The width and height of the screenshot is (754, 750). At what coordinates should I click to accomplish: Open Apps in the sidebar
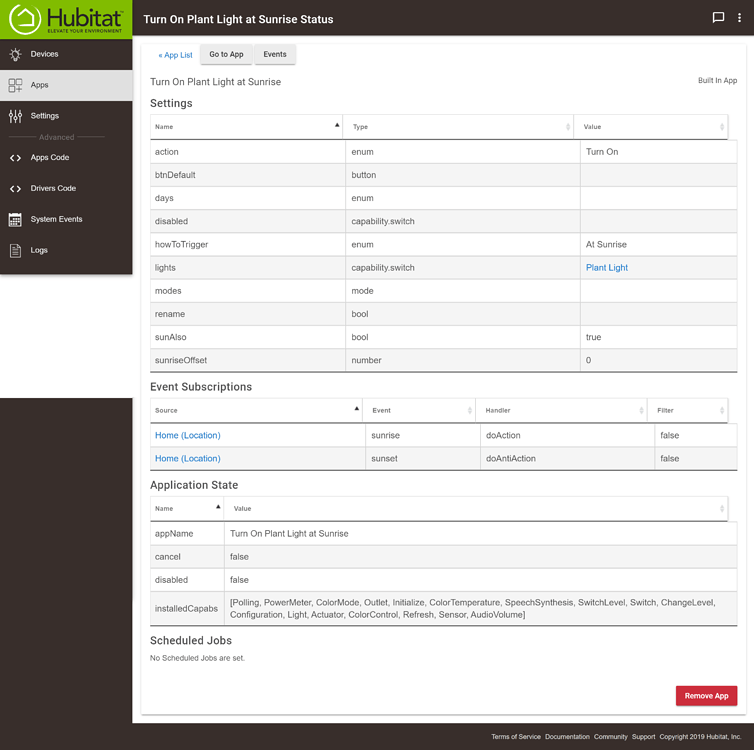coord(66,85)
